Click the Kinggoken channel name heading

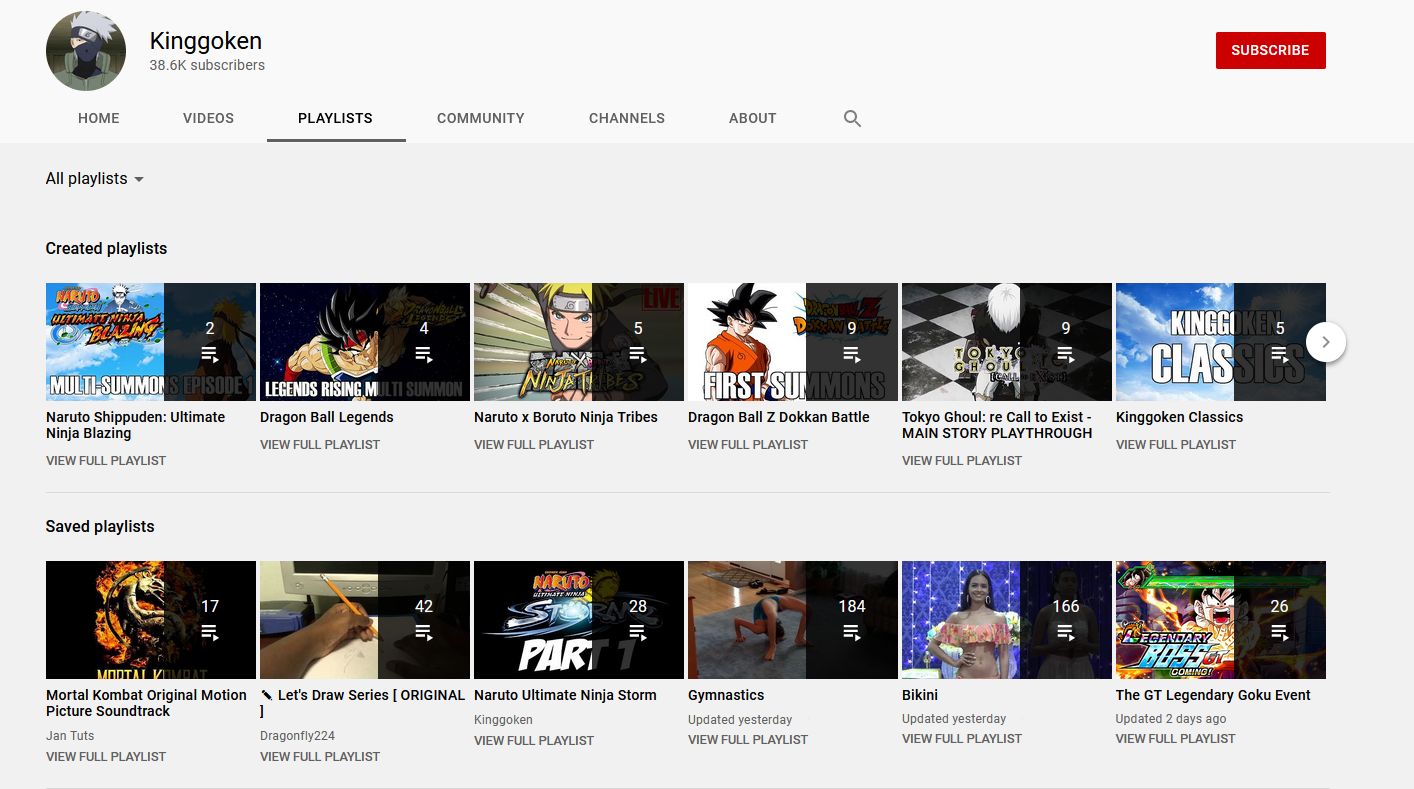pos(206,41)
